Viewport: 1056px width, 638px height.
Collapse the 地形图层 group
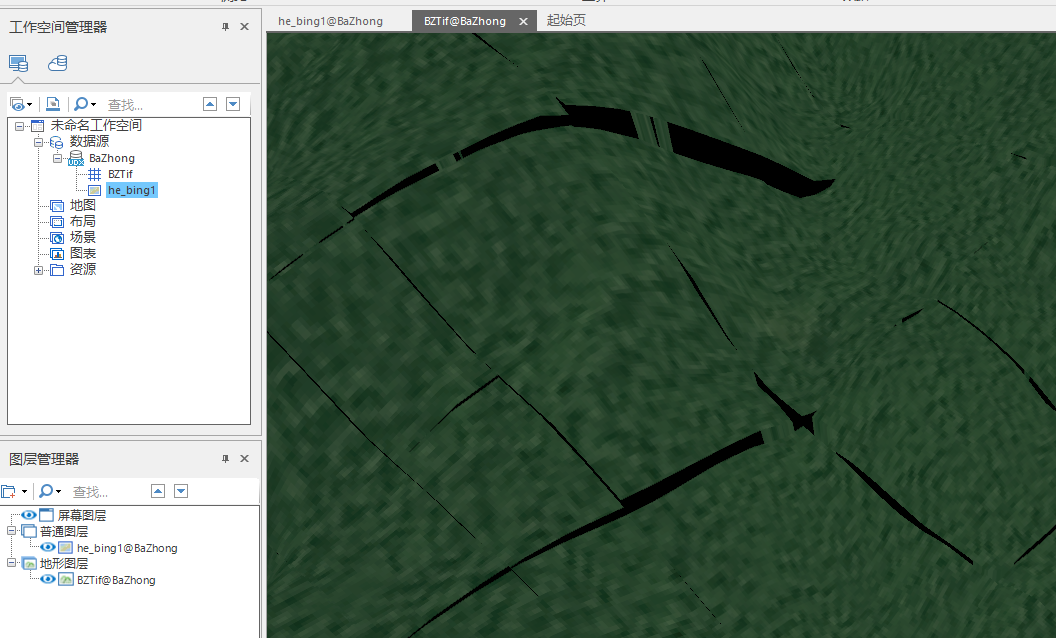[11, 563]
